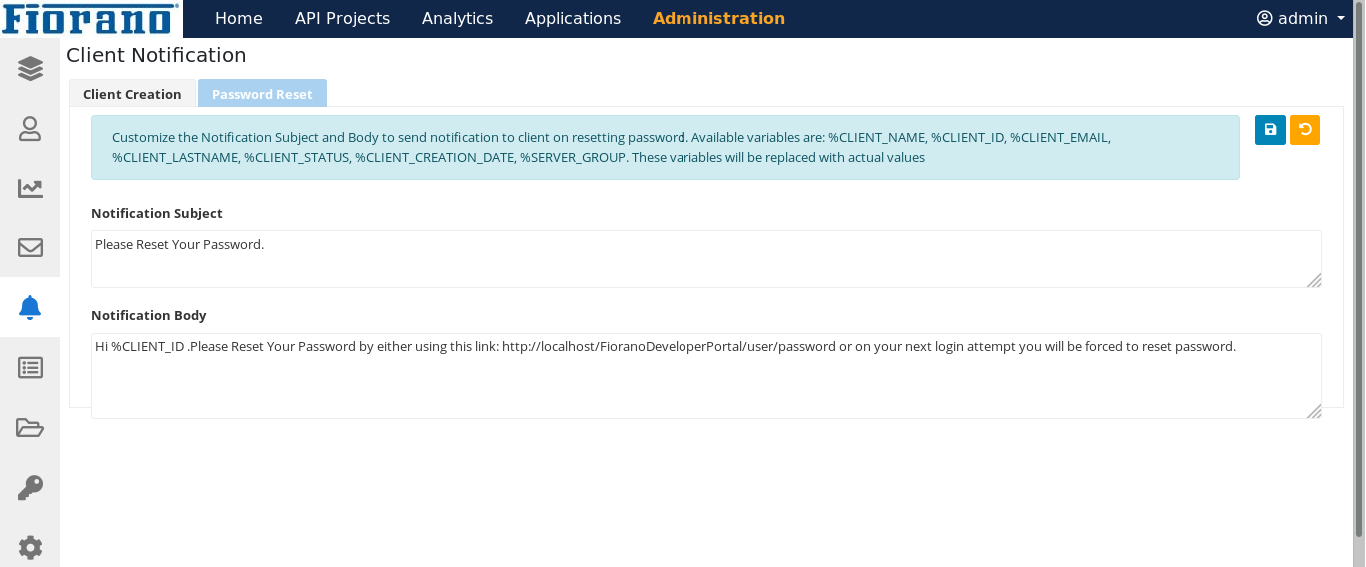Click the open folder sidebar icon
The image size is (1366, 567).
pos(30,428)
